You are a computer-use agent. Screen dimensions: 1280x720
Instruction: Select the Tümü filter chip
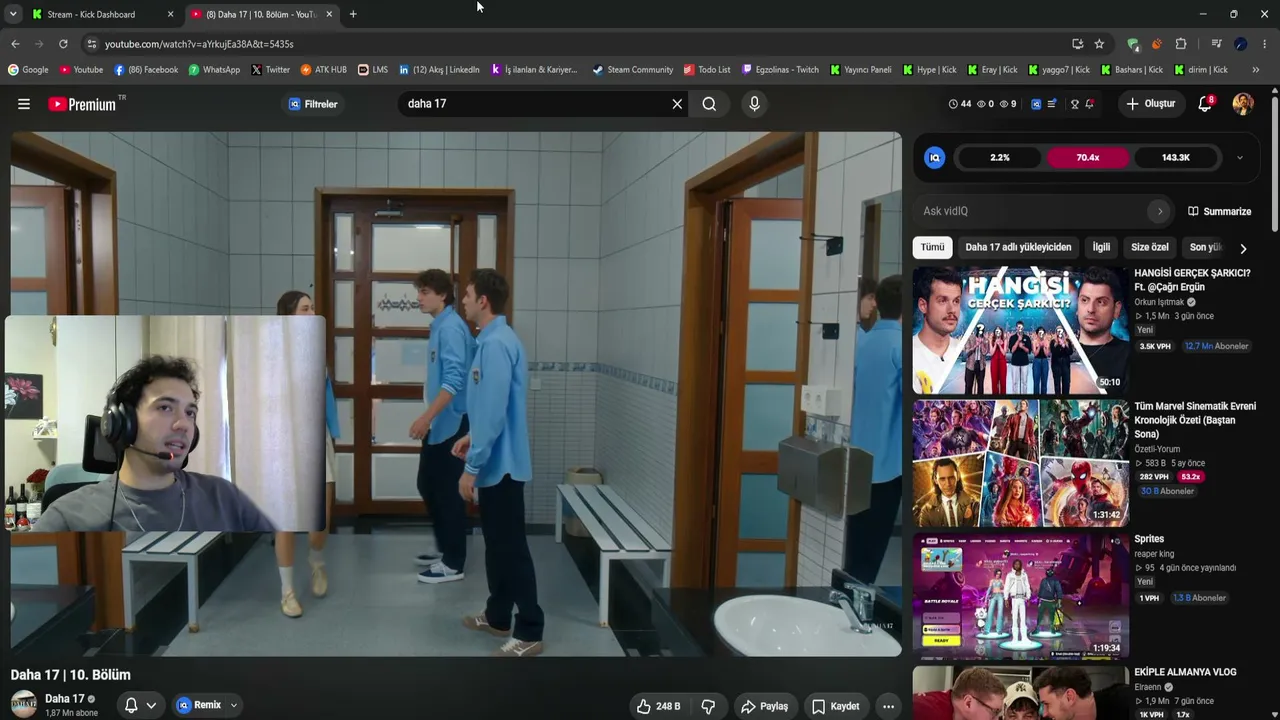coord(932,247)
